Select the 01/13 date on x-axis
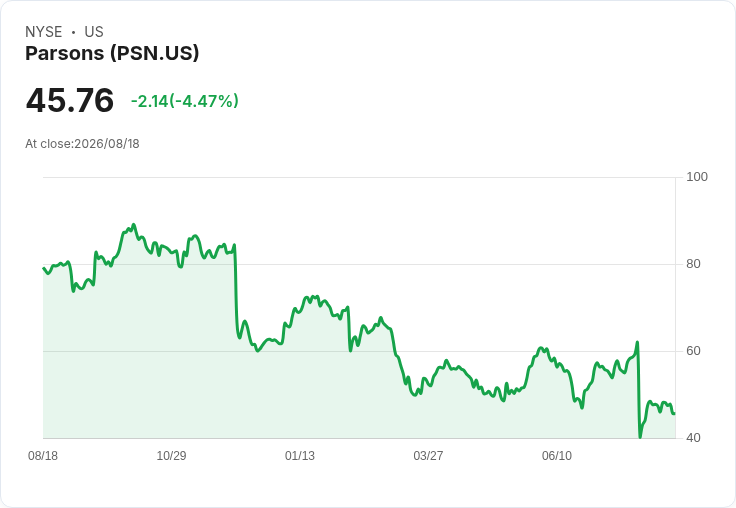This screenshot has width=736, height=508. [300, 456]
